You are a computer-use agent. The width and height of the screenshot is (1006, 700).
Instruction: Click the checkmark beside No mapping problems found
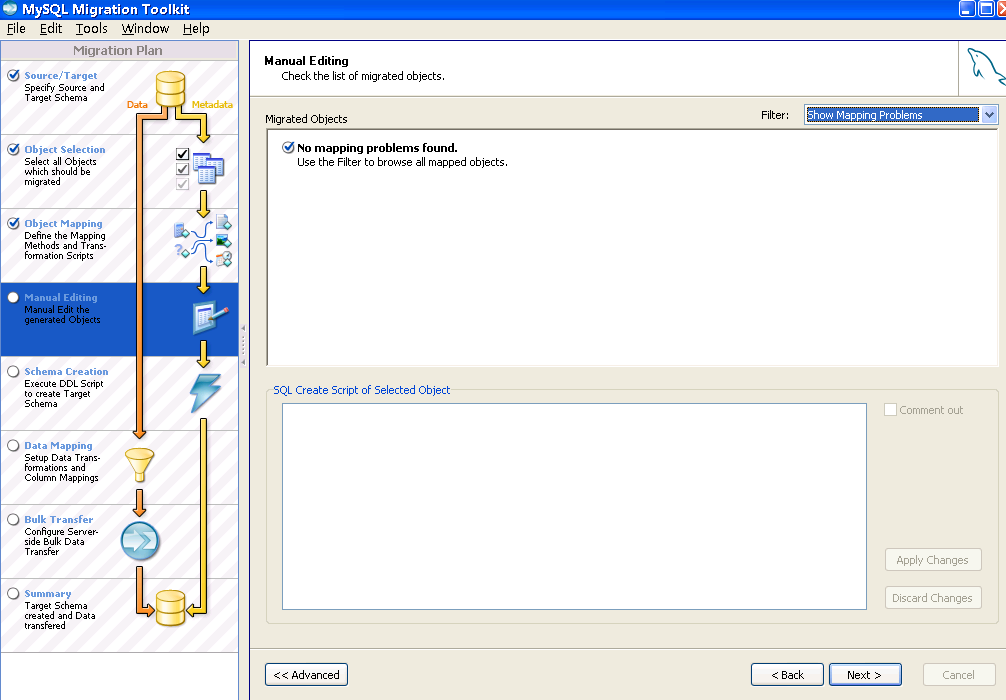(x=288, y=147)
